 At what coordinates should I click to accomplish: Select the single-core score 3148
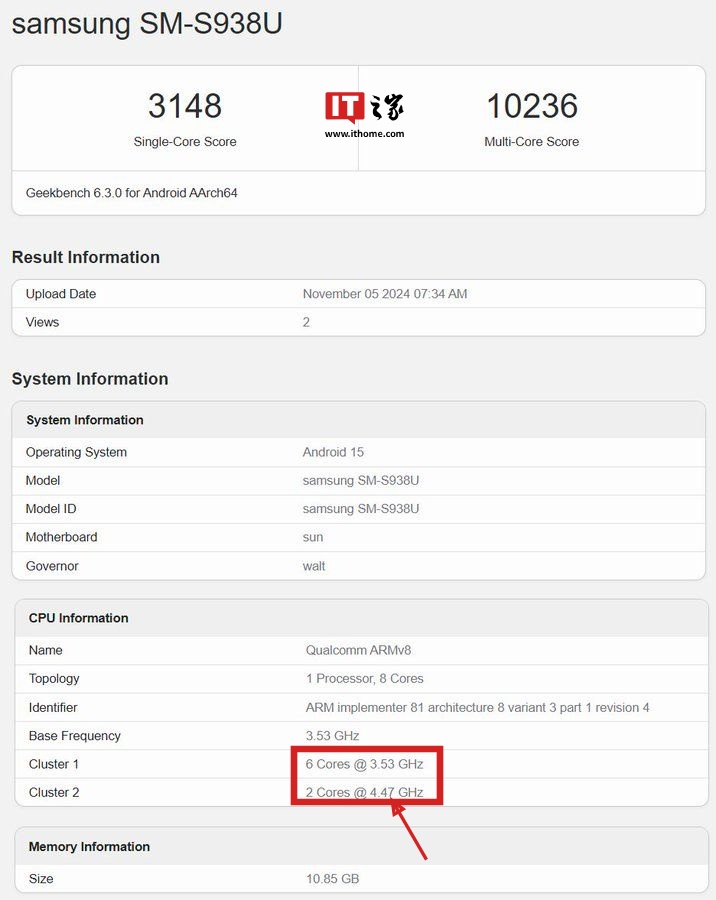[x=185, y=106]
